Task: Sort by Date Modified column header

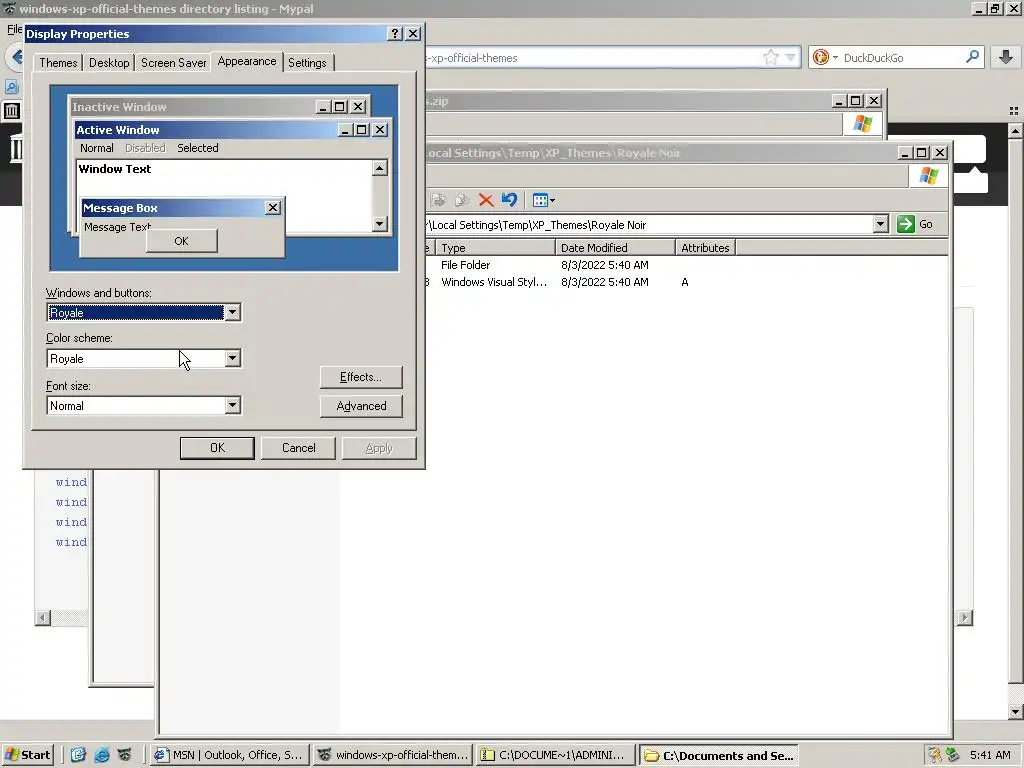Action: [615, 248]
